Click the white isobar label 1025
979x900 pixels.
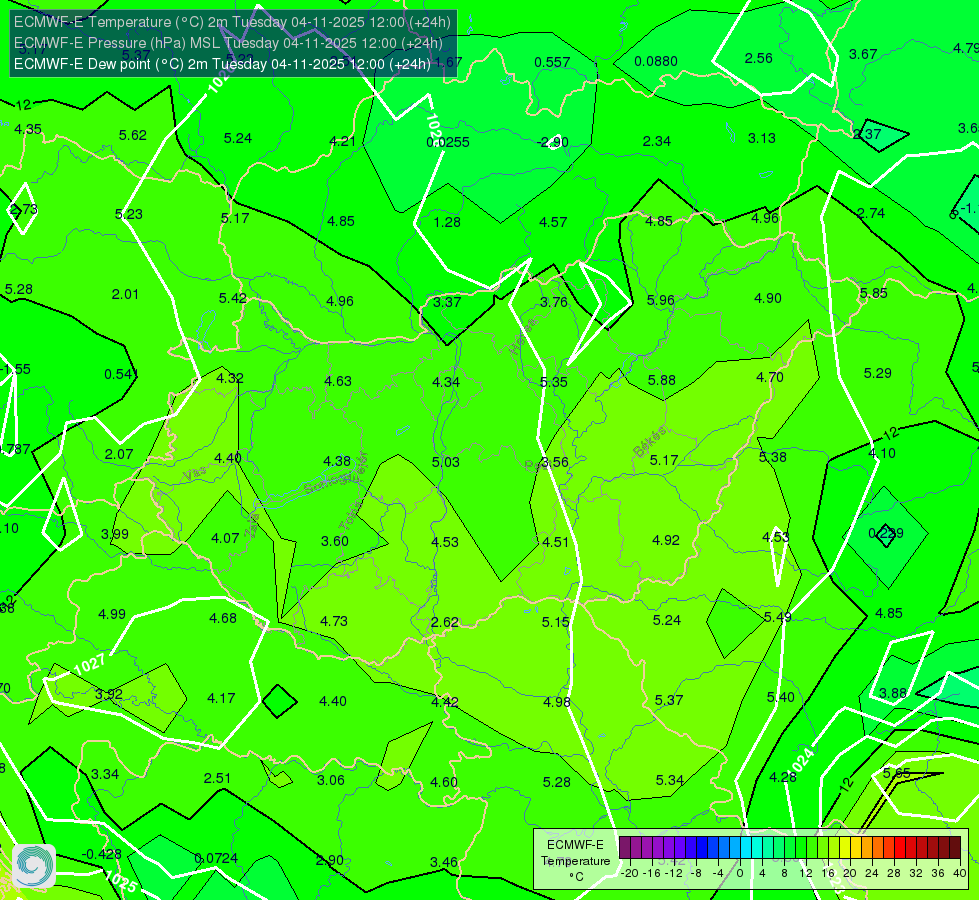[x=121, y=881]
